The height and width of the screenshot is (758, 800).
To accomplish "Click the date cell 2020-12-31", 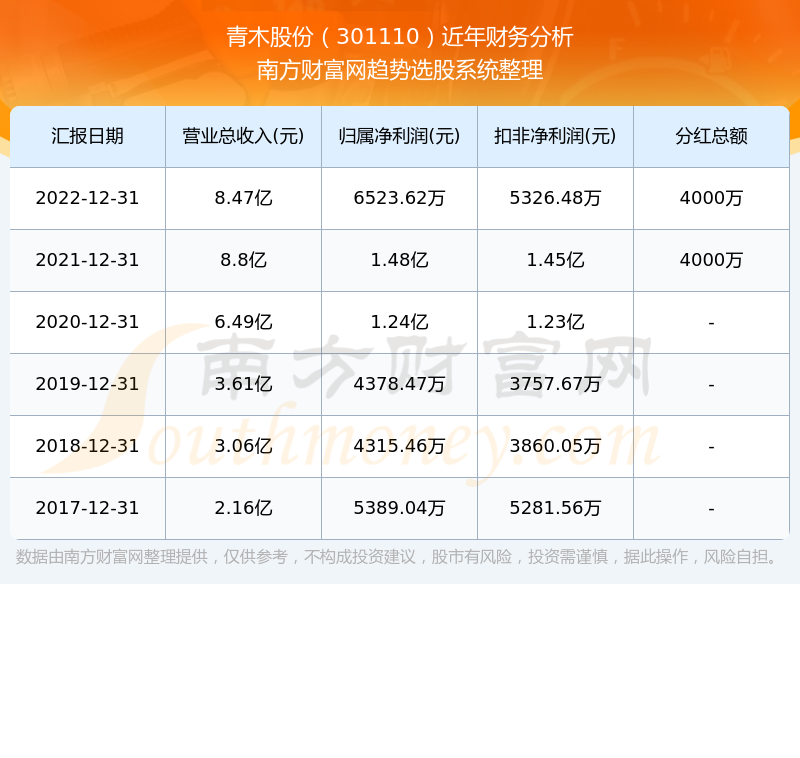I will tap(87, 322).
